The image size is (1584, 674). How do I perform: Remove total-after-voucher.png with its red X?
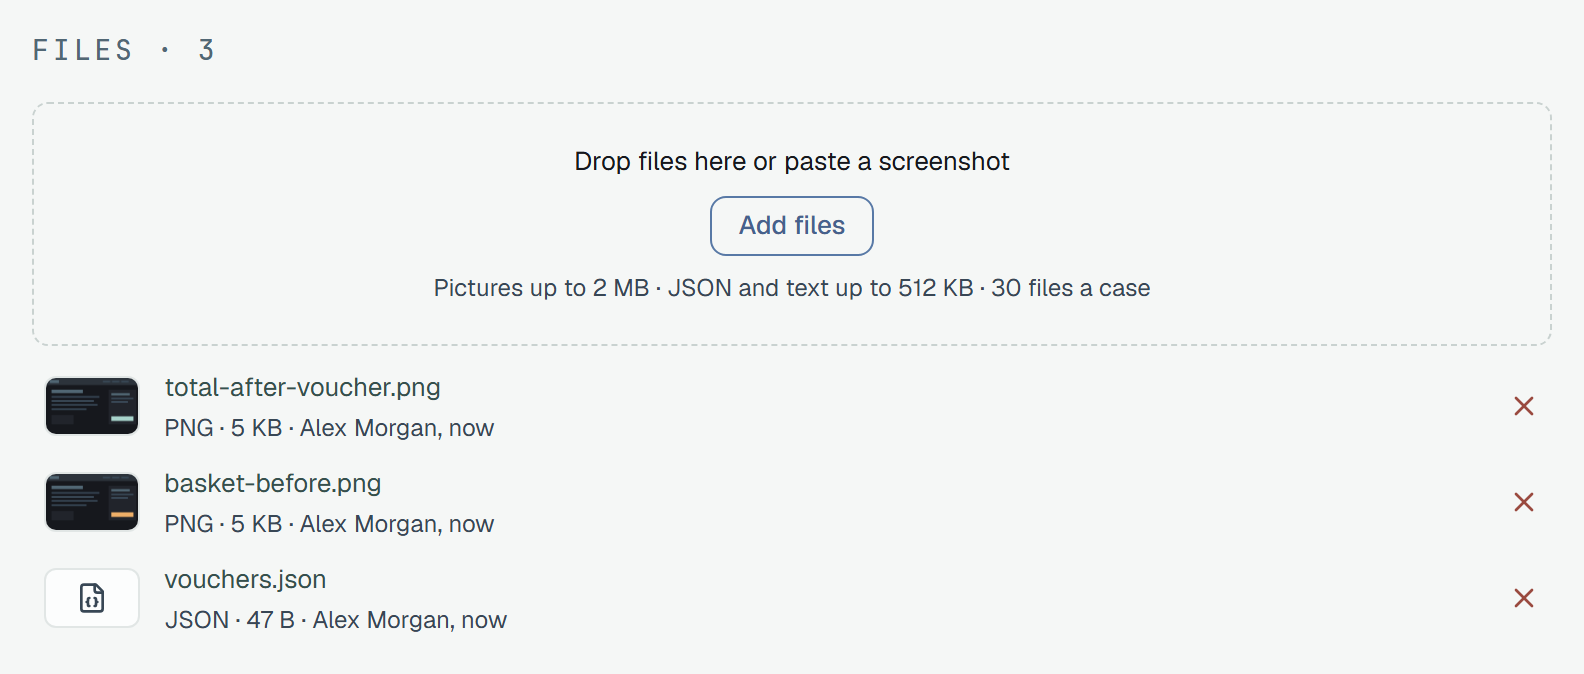[x=1524, y=406]
